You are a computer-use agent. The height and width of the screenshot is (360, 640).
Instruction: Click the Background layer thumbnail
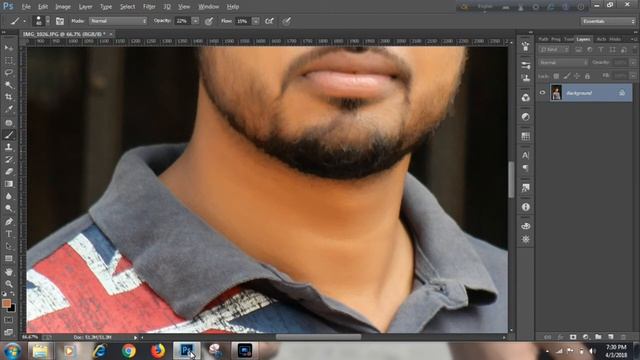pos(556,93)
